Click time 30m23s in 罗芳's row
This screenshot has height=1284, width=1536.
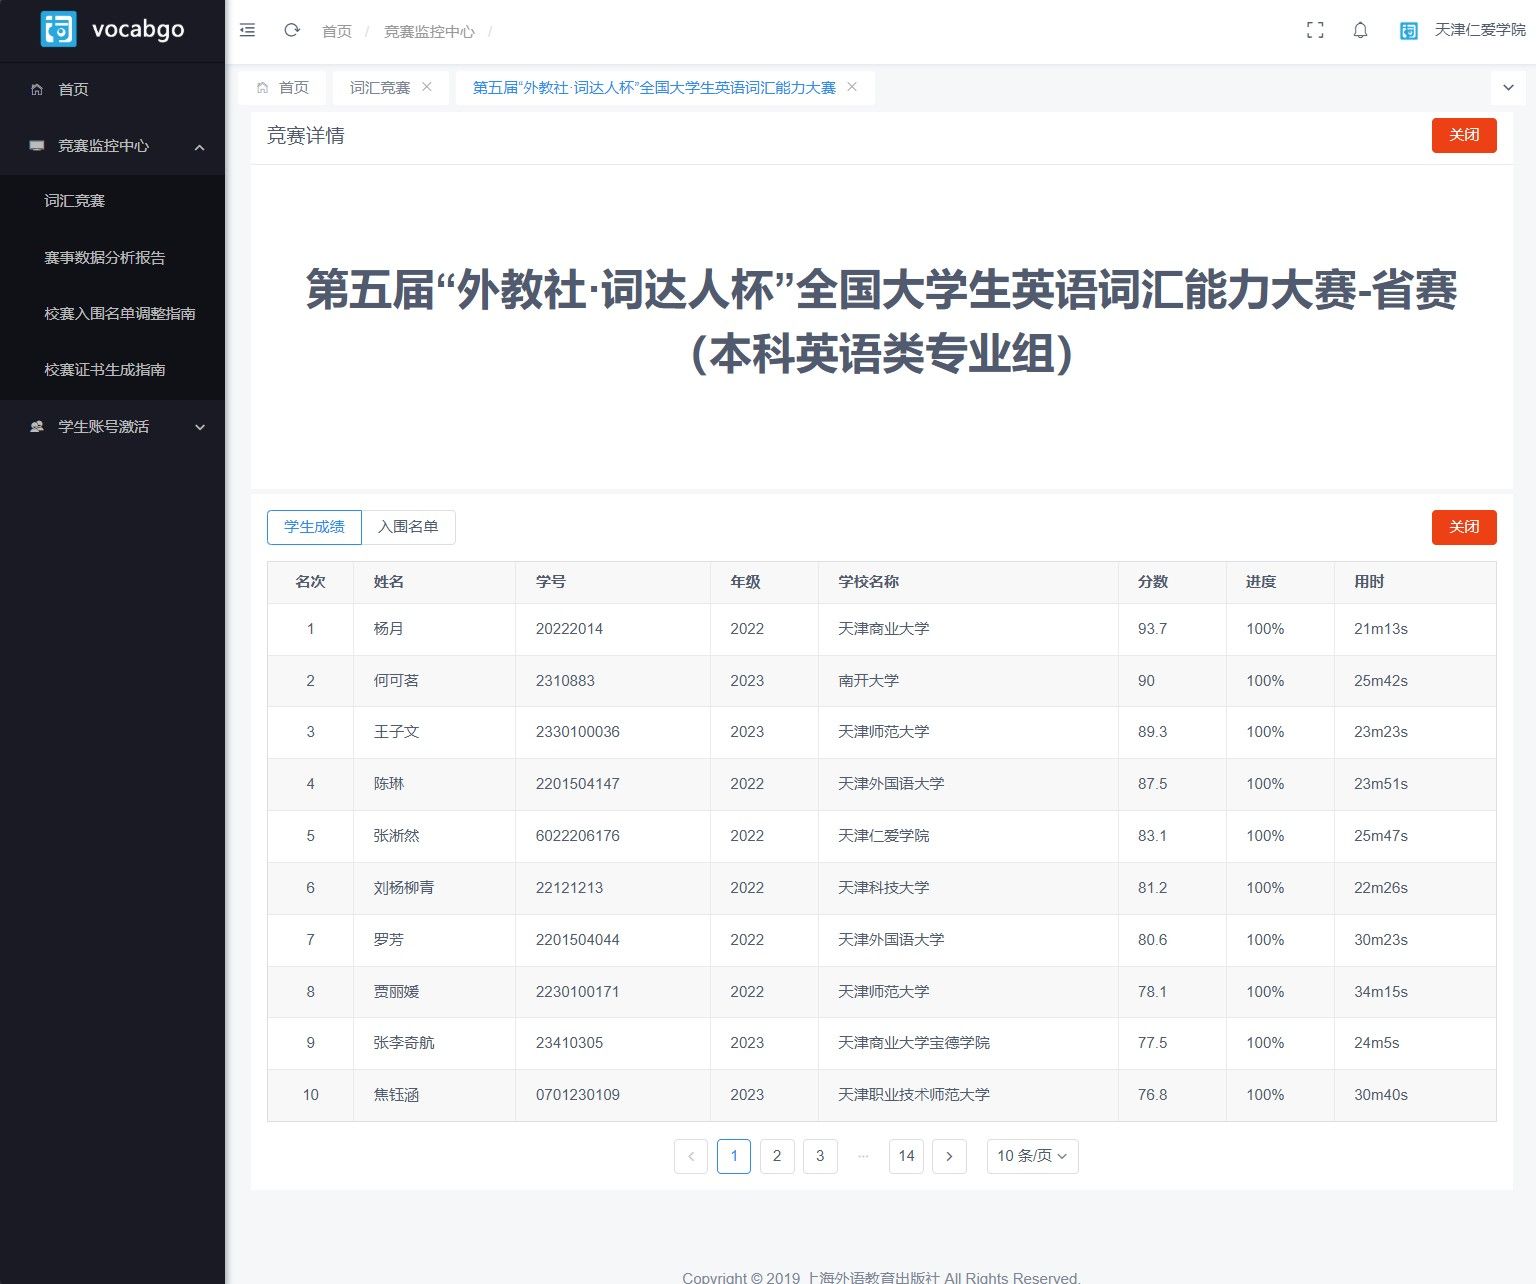1381,940
